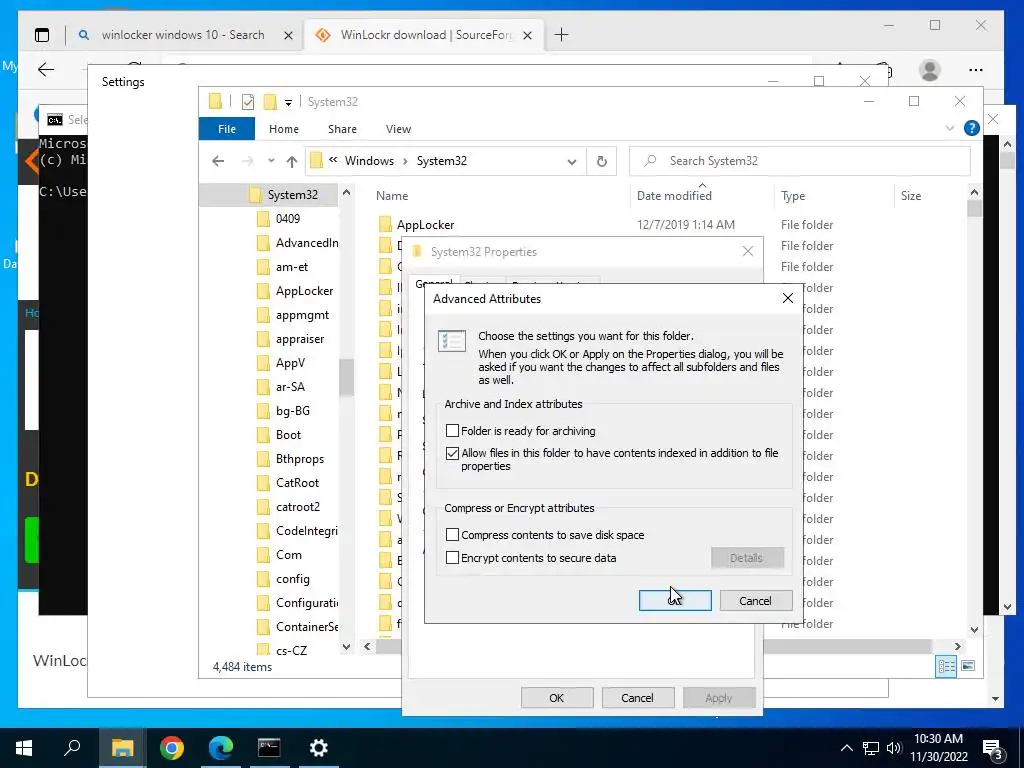The image size is (1024, 768).
Task: Select the Boot folder in tree
Action: 288,435
